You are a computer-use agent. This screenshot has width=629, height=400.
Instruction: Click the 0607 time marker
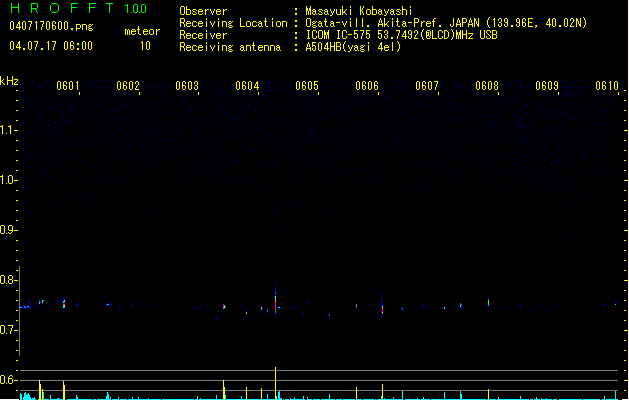tap(427, 85)
